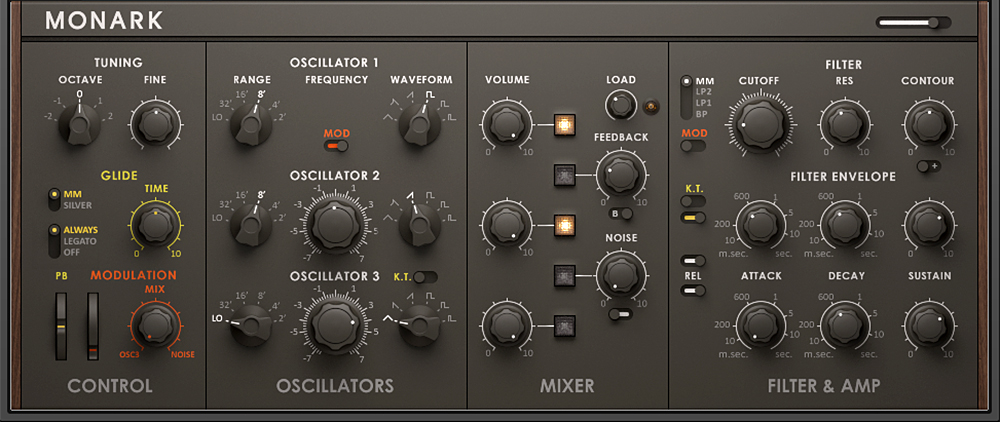Change the filter type MM/LP2/LP1/BP selector
Image resolution: width=1000 pixels, height=422 pixels.
tap(686, 97)
